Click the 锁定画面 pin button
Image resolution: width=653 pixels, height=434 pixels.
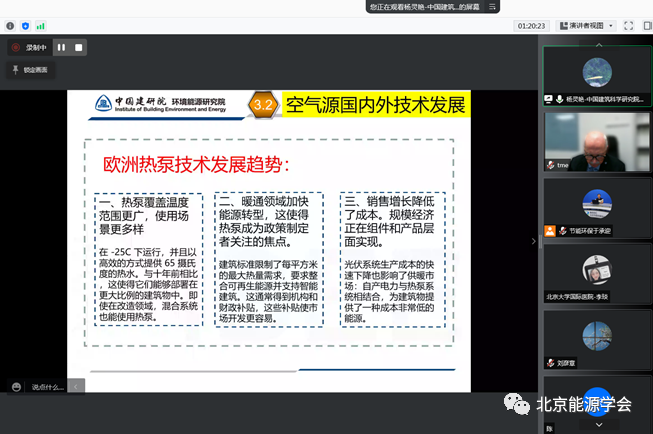[30, 70]
